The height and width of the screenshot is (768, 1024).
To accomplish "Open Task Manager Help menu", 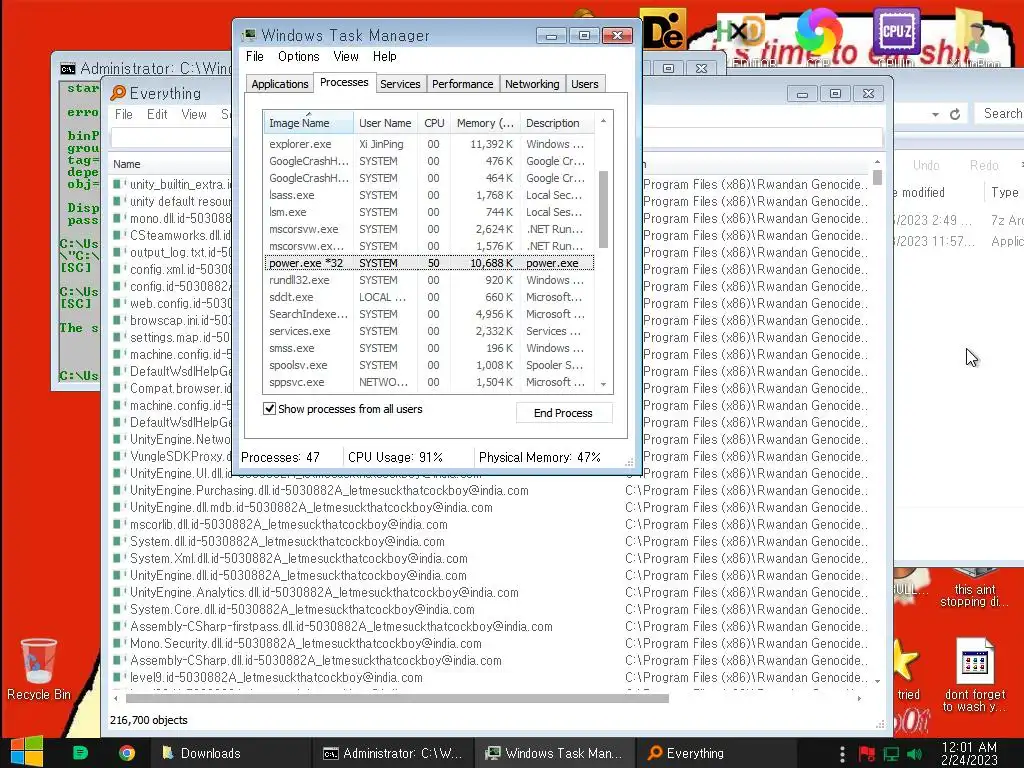I will click(385, 56).
